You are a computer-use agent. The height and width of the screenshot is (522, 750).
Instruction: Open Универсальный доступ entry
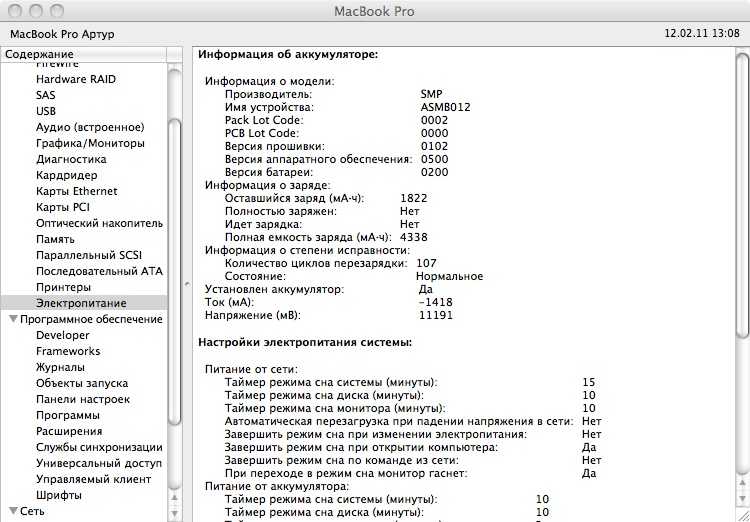tap(99, 463)
